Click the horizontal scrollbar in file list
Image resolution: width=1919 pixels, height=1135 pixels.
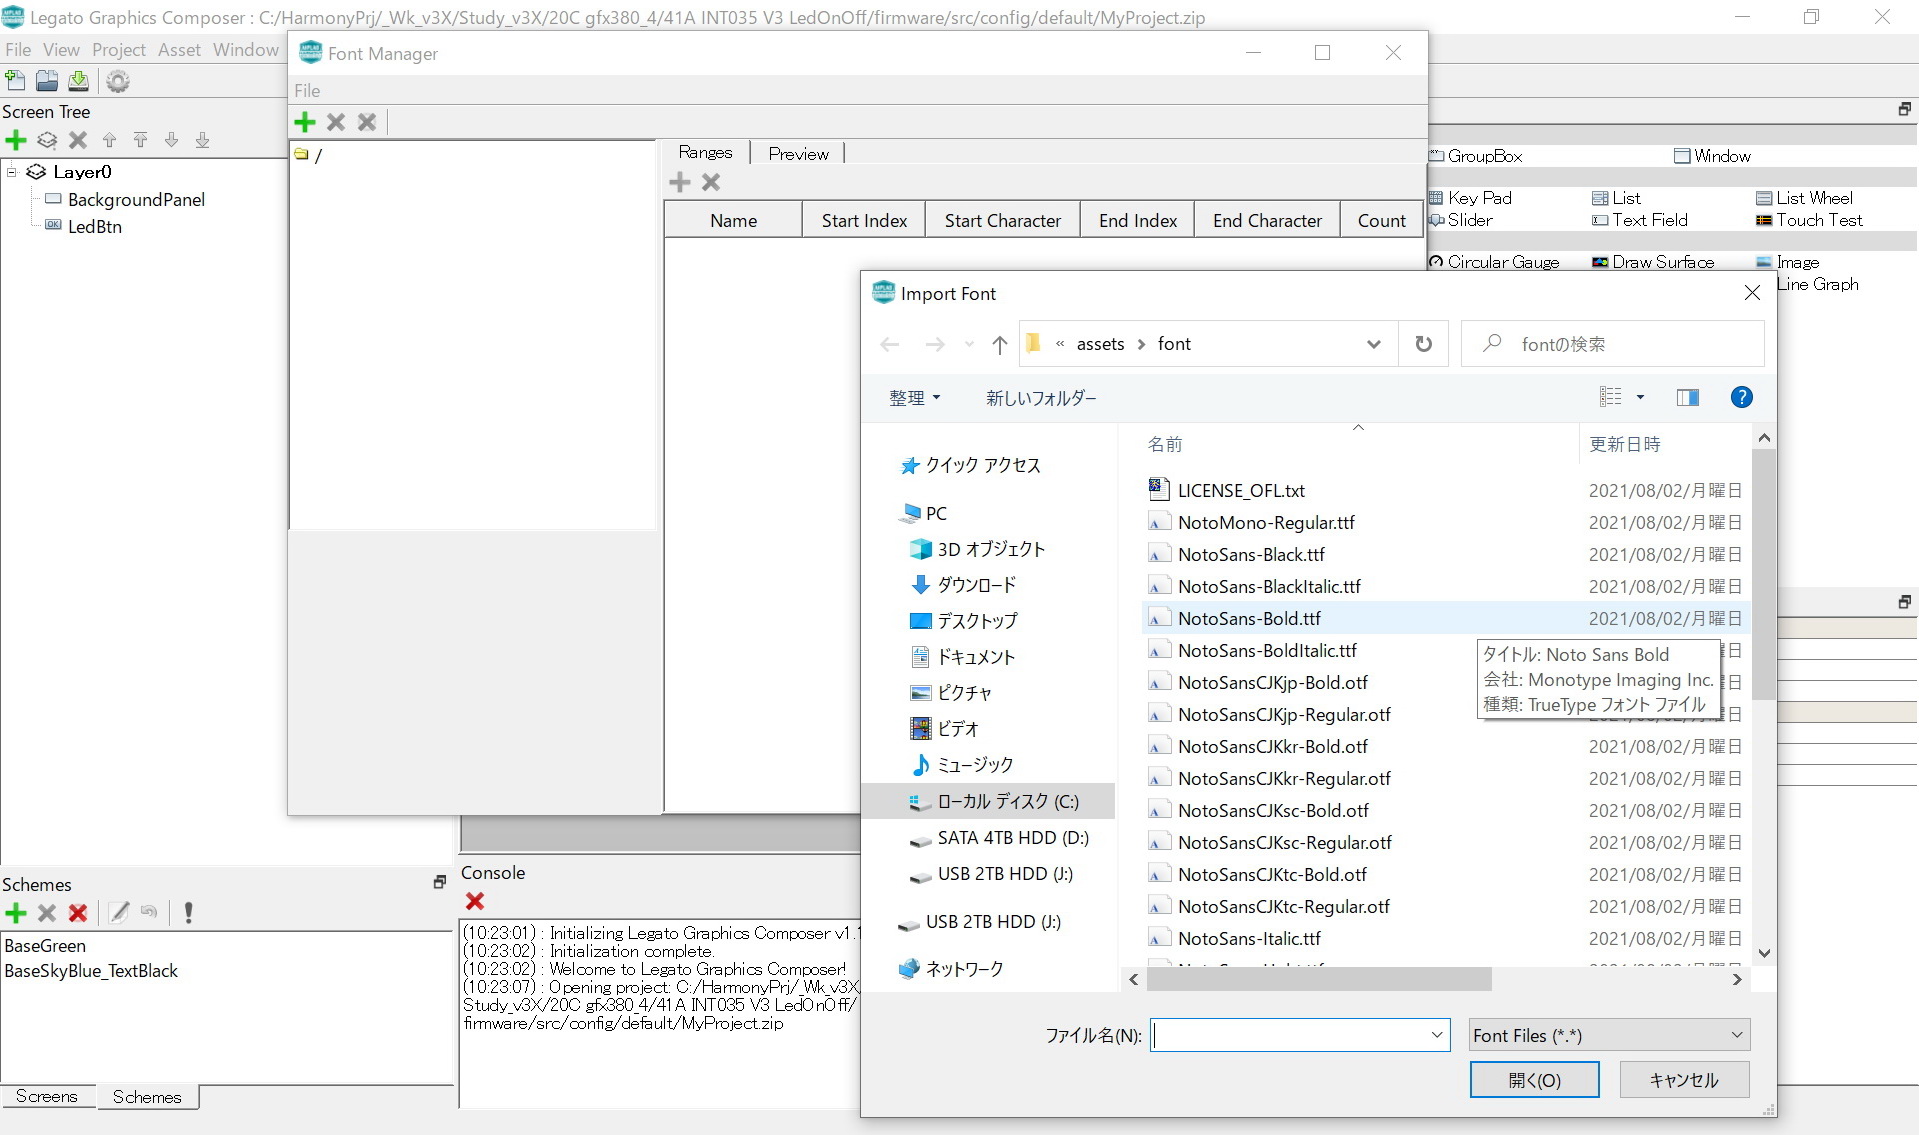click(x=1319, y=980)
